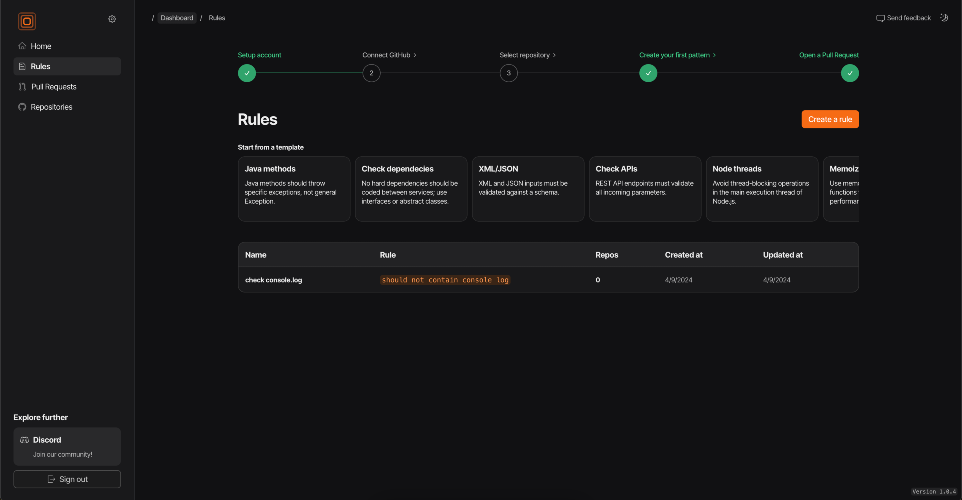The height and width of the screenshot is (500, 962).
Task: Open the Rules sidebar item
Action: pyautogui.click(x=67, y=66)
